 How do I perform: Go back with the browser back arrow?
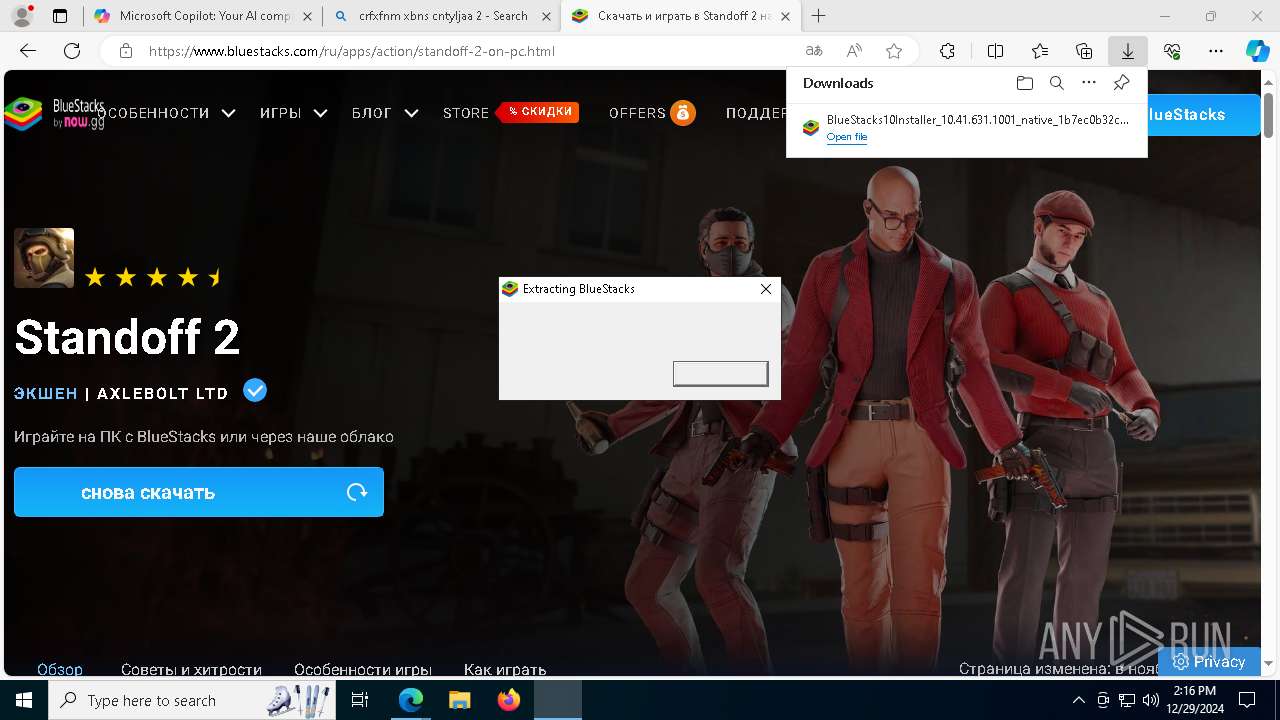pyautogui.click(x=28, y=51)
